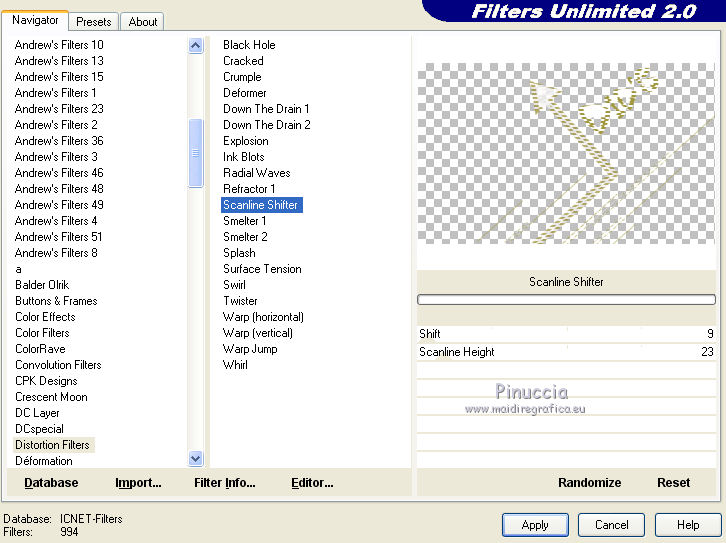This screenshot has width=726, height=543.
Task: Select the ColorRave category
Action: coord(40,349)
